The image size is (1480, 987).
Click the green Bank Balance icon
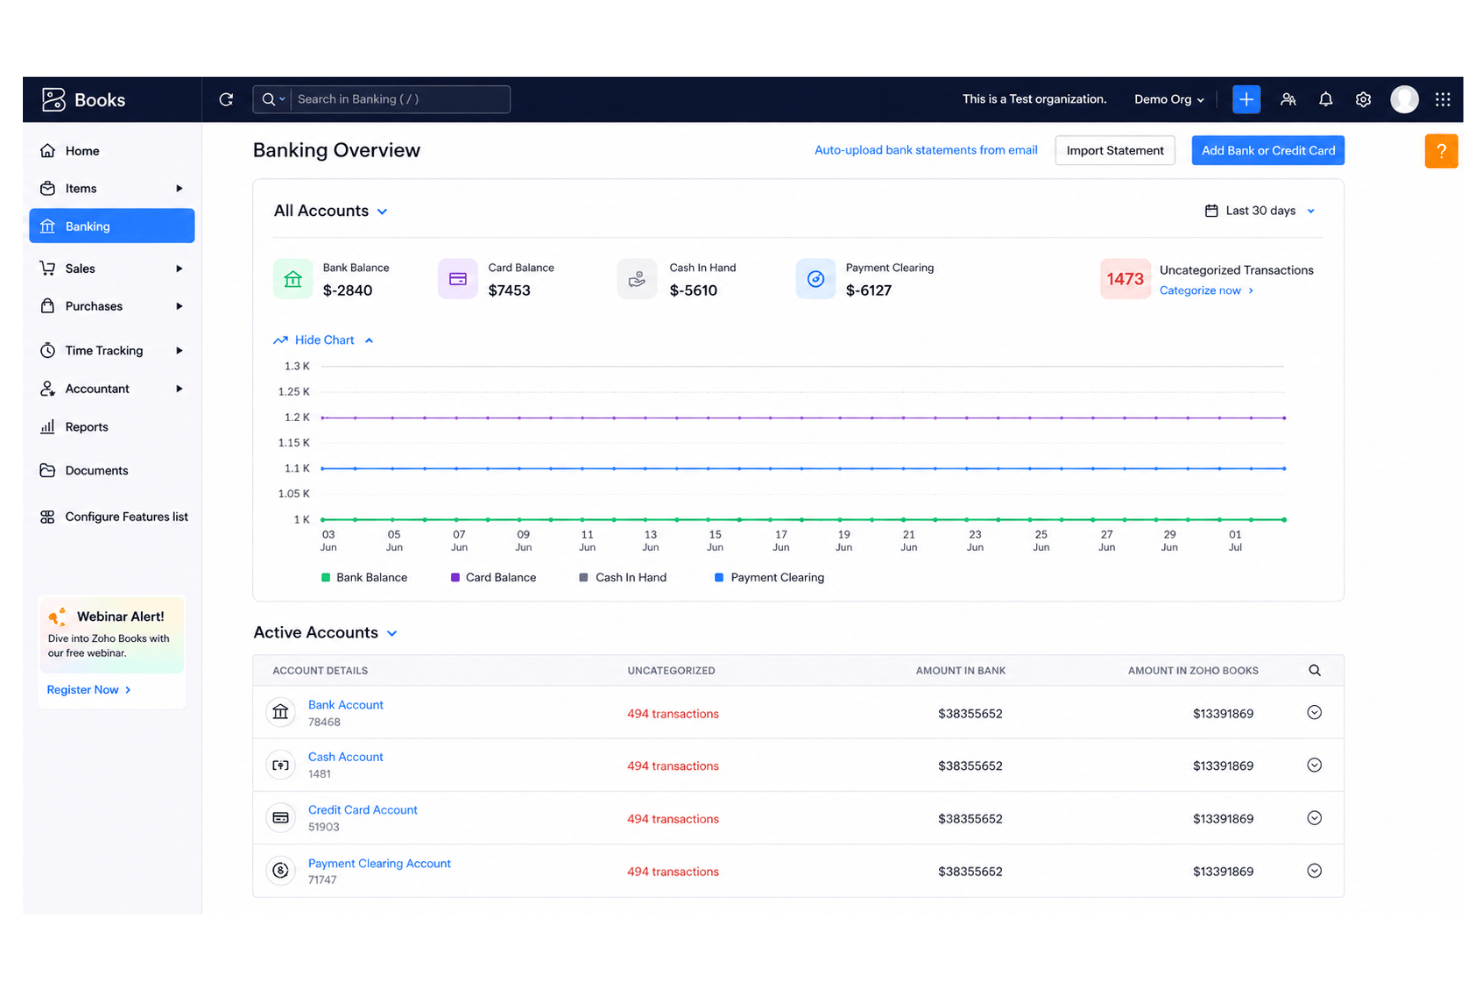coord(292,279)
